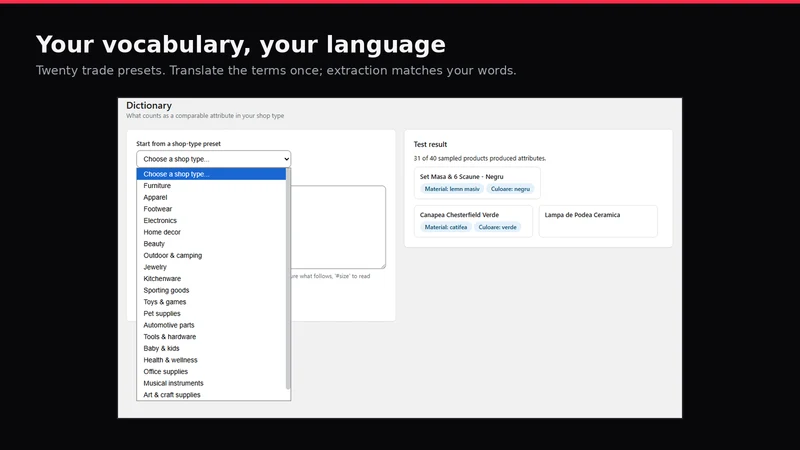800x450 pixels.
Task: Select Jewelry in the dropdown list
Action: point(211,267)
